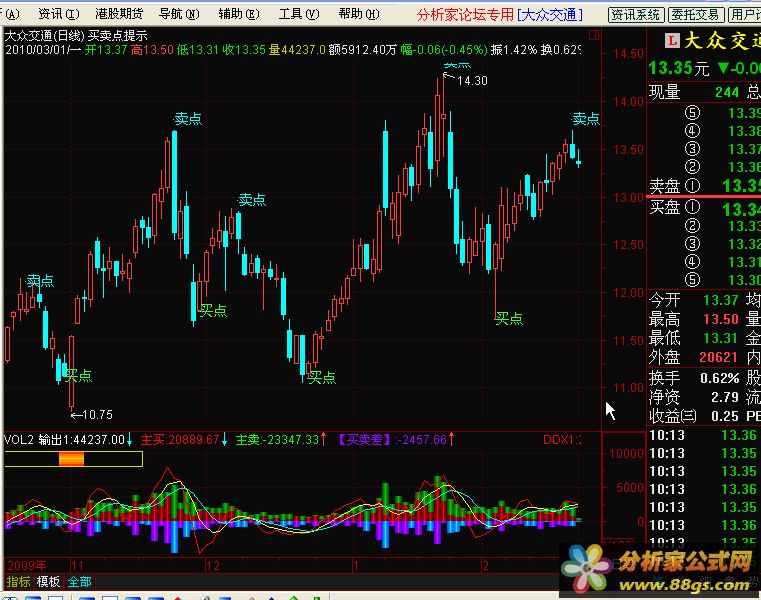Click the red window-layout icon above the price axis
Image resolution: width=761 pixels, height=600 pixels.
click(594, 34)
